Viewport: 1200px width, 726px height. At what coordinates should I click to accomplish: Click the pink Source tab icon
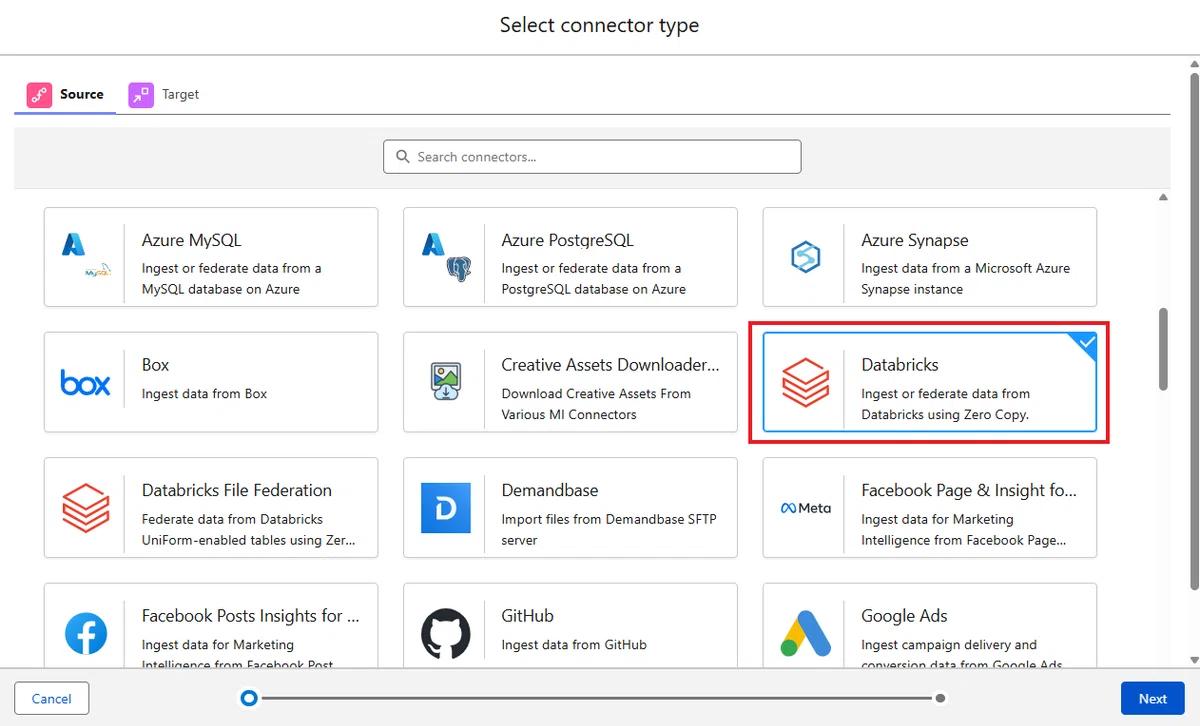pos(39,94)
